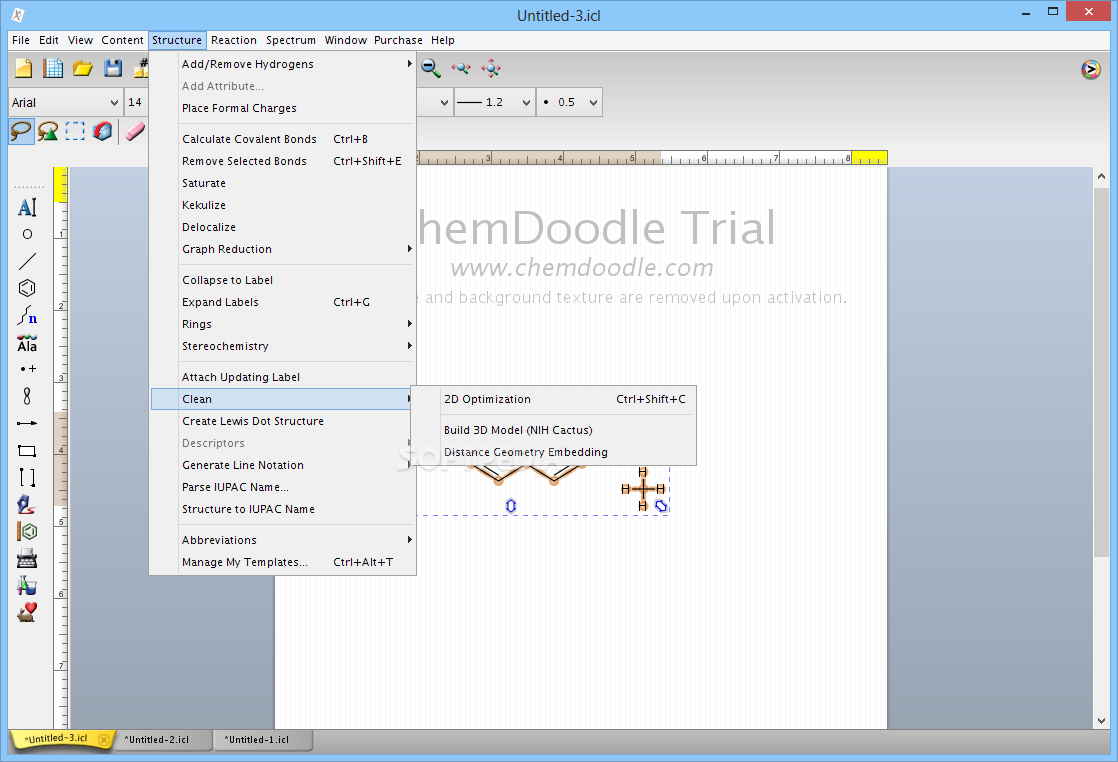Select the orbital shape tool
The height and width of the screenshot is (762, 1118).
[27, 396]
